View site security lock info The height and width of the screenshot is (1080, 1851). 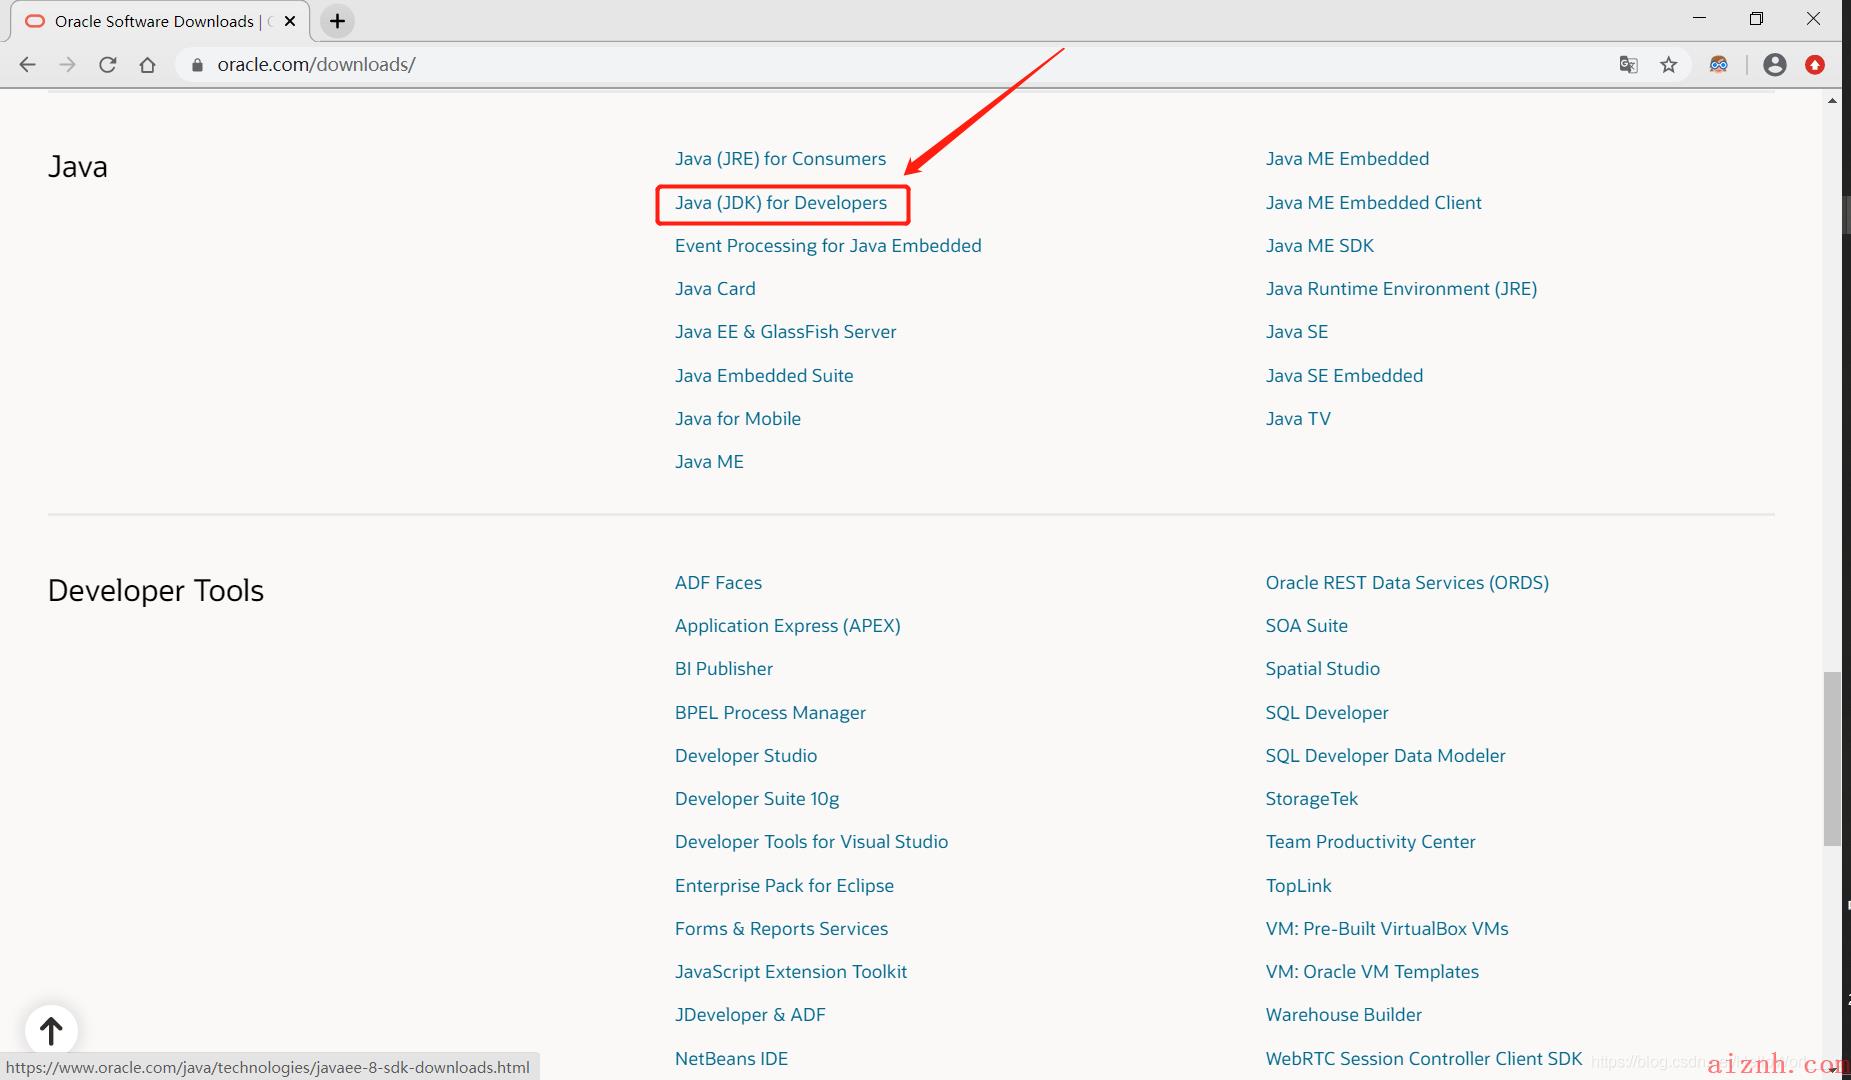(197, 65)
